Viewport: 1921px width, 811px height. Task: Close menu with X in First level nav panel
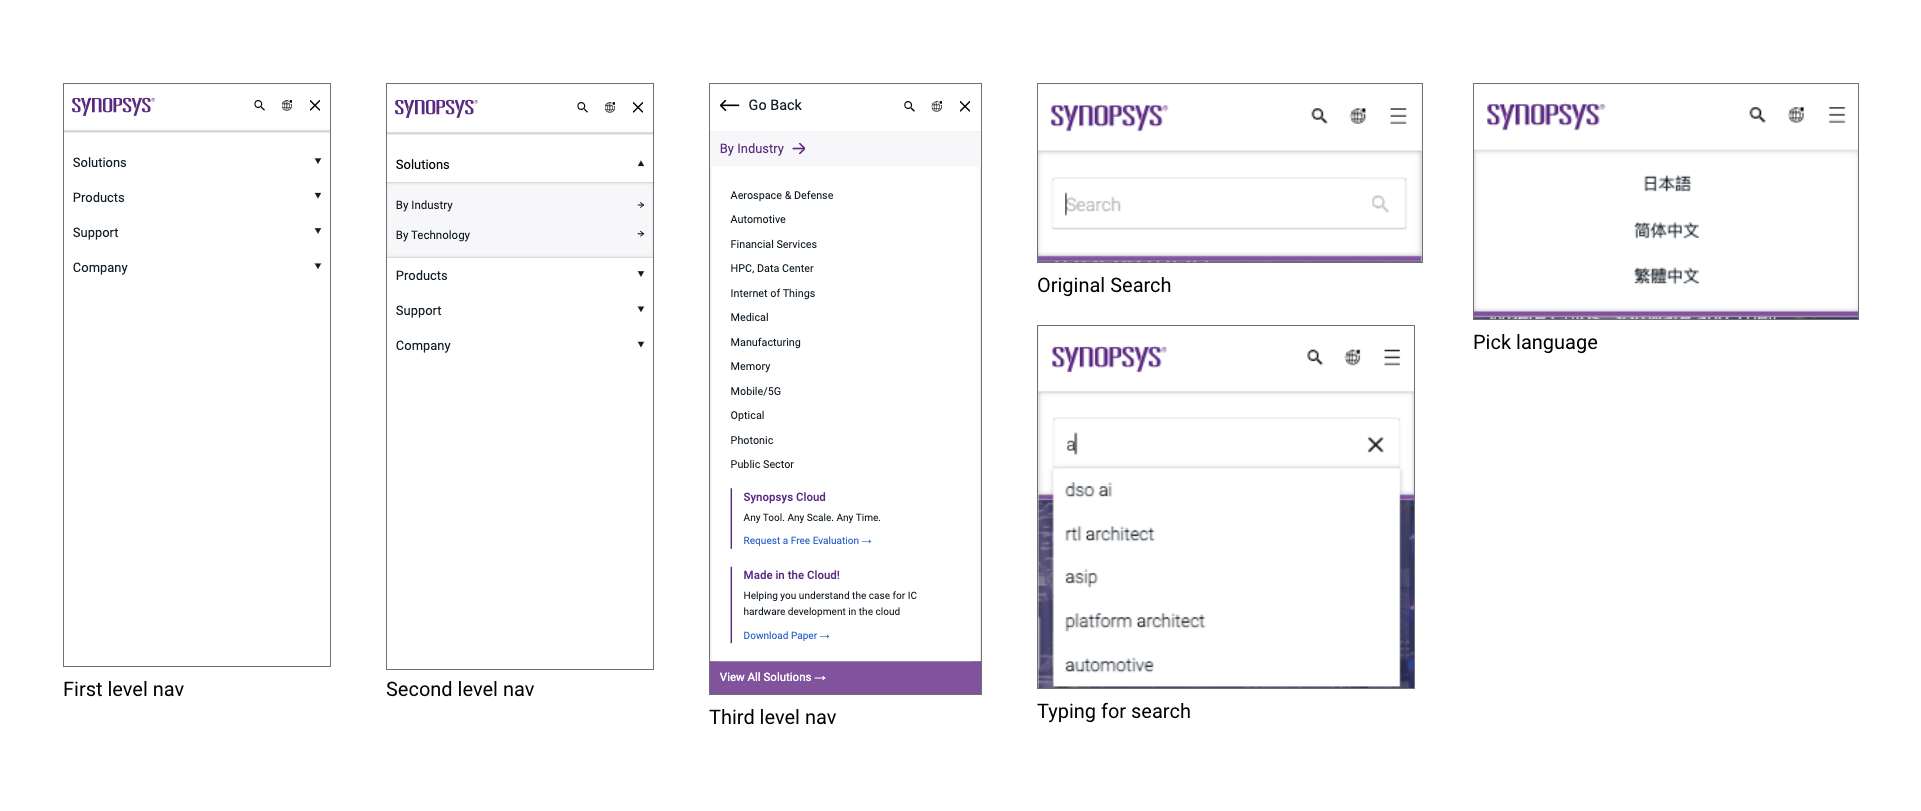(315, 105)
